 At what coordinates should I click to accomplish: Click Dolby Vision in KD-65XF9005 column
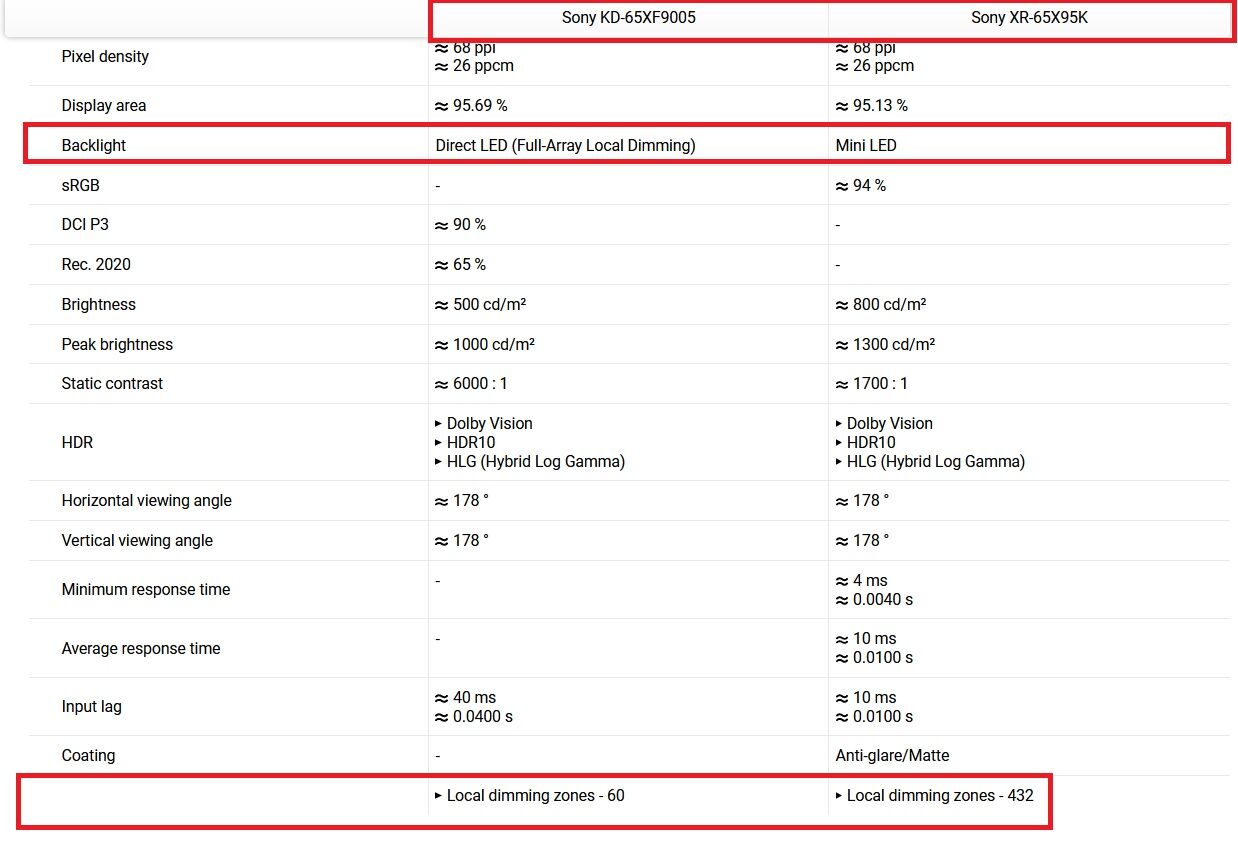484,423
